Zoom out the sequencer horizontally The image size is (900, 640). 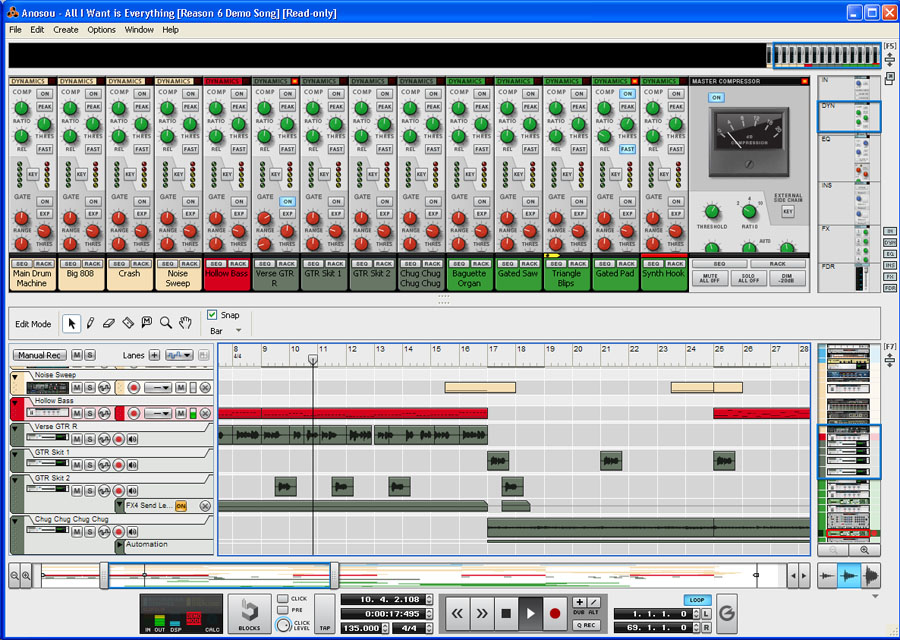click(15, 575)
